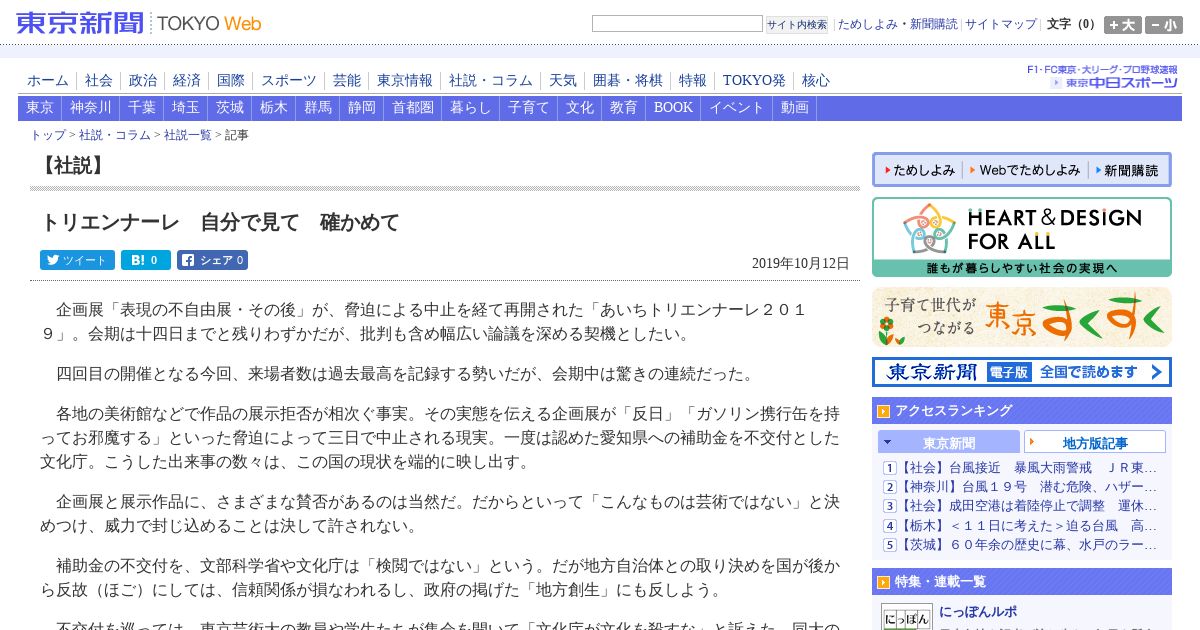
Task: Open 政治 news section
Action: [143, 80]
